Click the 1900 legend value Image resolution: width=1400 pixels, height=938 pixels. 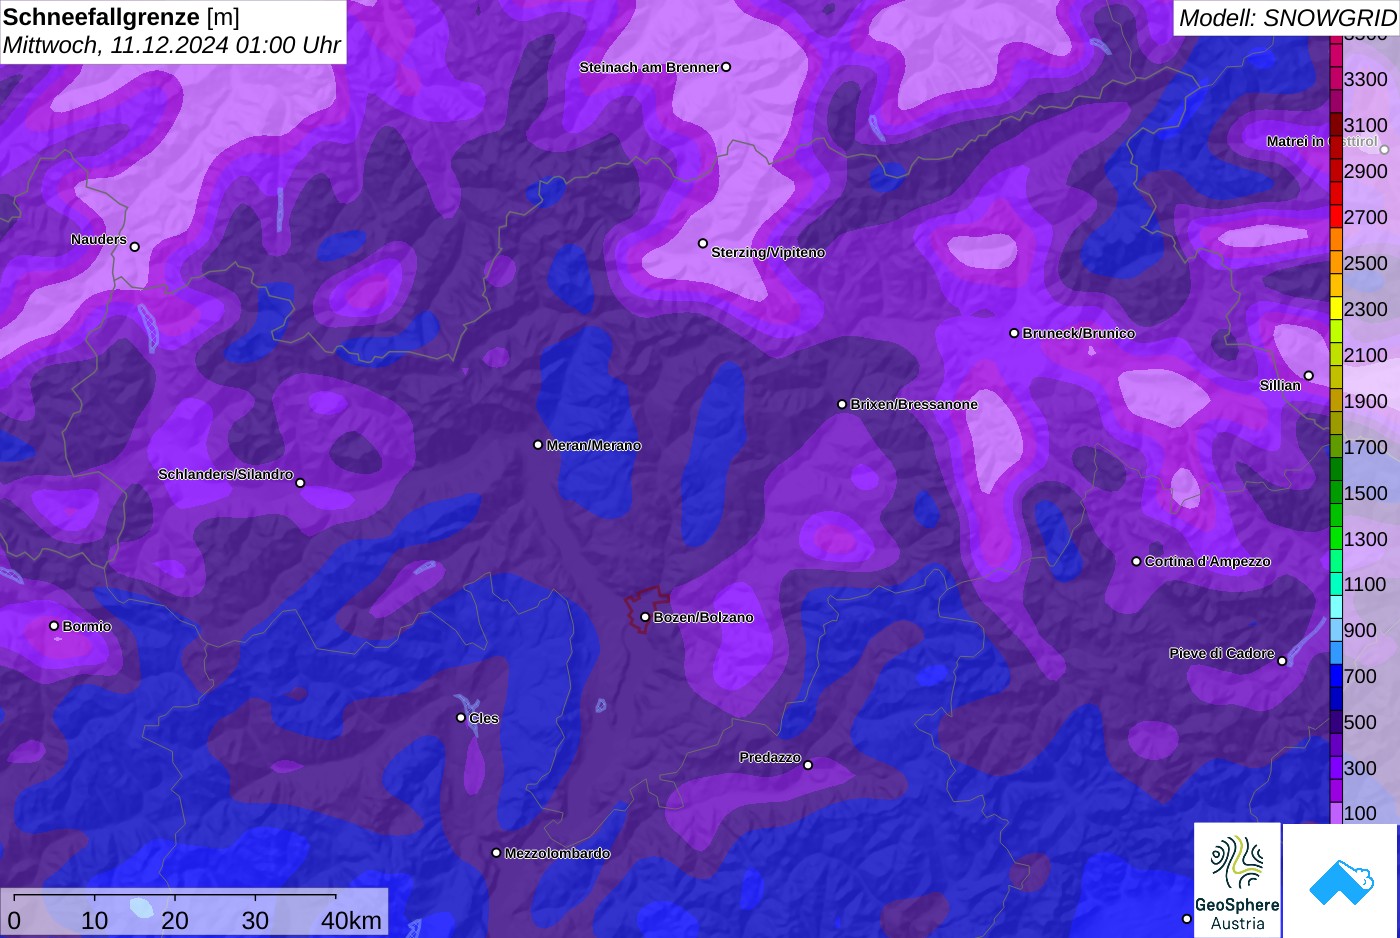(1365, 401)
